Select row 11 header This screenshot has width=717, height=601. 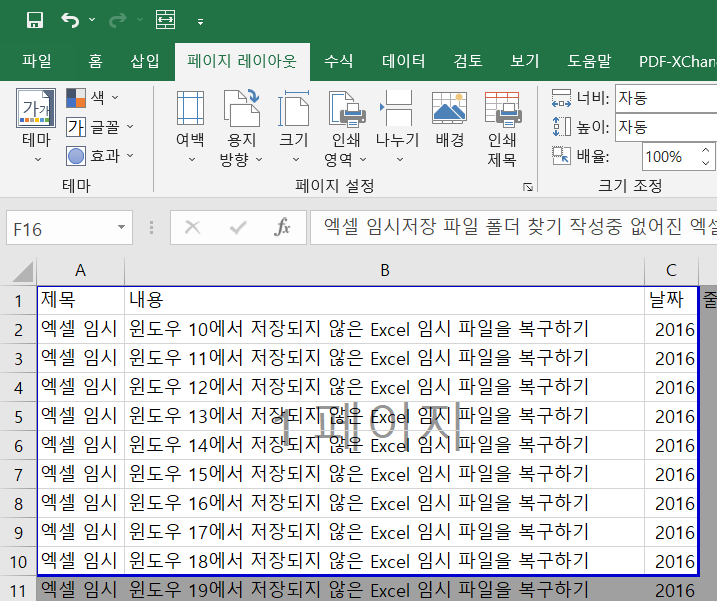coord(18,590)
